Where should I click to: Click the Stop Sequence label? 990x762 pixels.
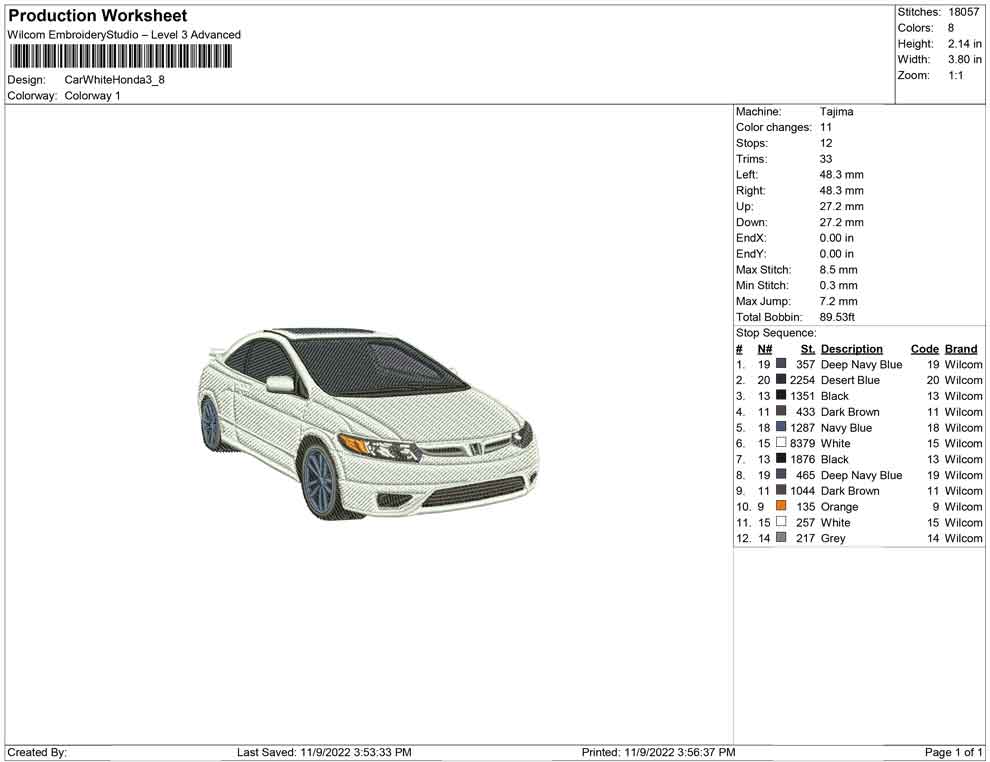tap(776, 333)
